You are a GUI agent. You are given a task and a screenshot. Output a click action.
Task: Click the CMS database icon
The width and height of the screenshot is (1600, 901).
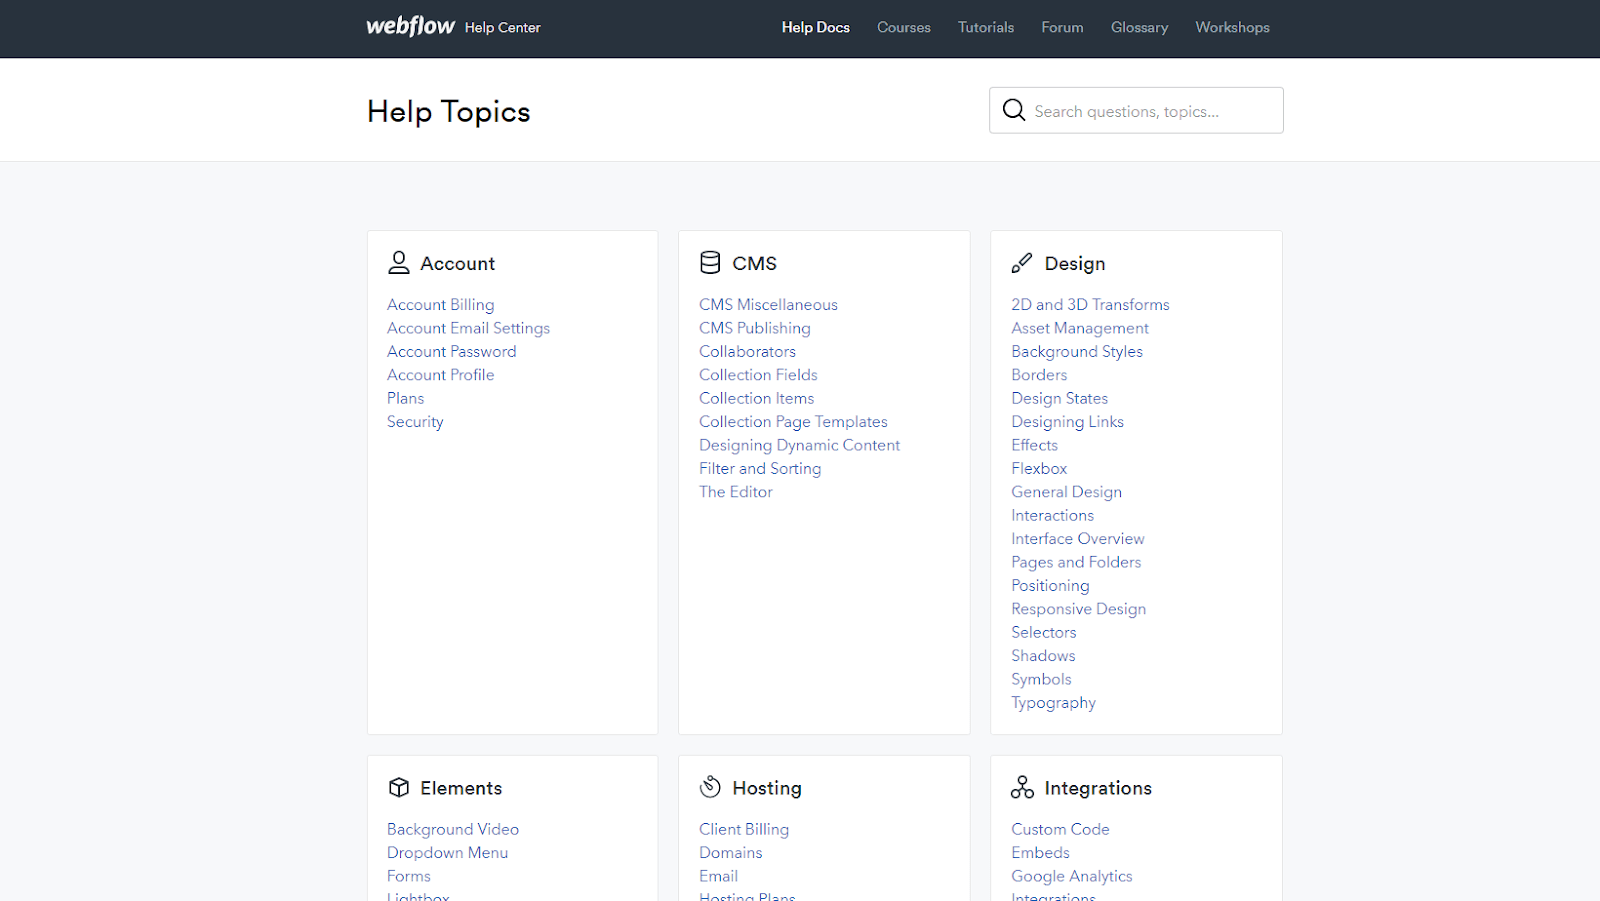[x=710, y=262]
